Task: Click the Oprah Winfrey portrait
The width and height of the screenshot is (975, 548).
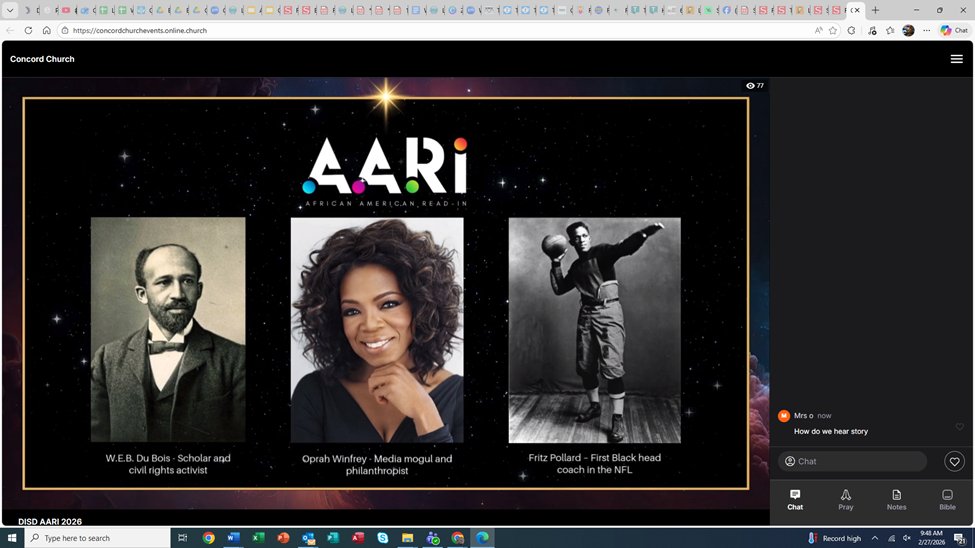Action: (377, 330)
